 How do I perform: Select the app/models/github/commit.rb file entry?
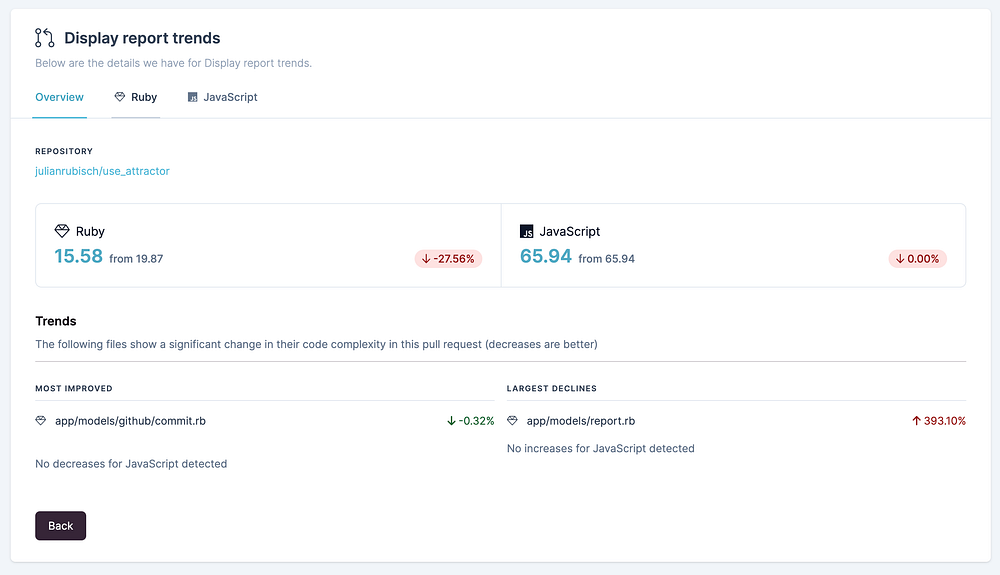tap(130, 421)
